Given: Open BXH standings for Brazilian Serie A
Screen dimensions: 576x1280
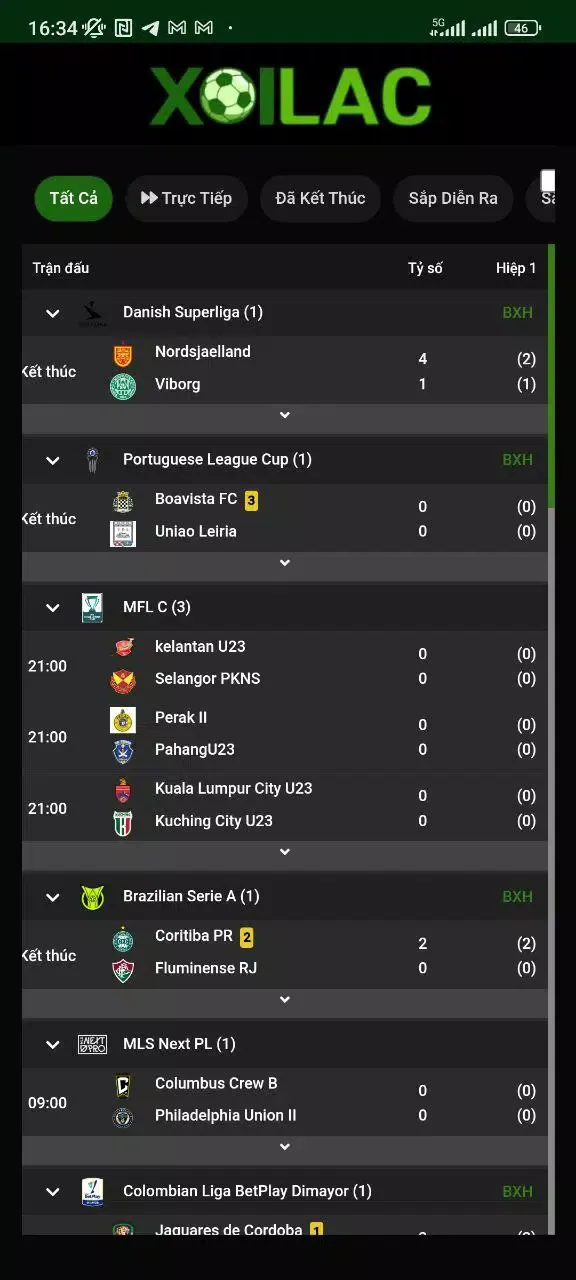Looking at the screenshot, I should click(x=517, y=897).
